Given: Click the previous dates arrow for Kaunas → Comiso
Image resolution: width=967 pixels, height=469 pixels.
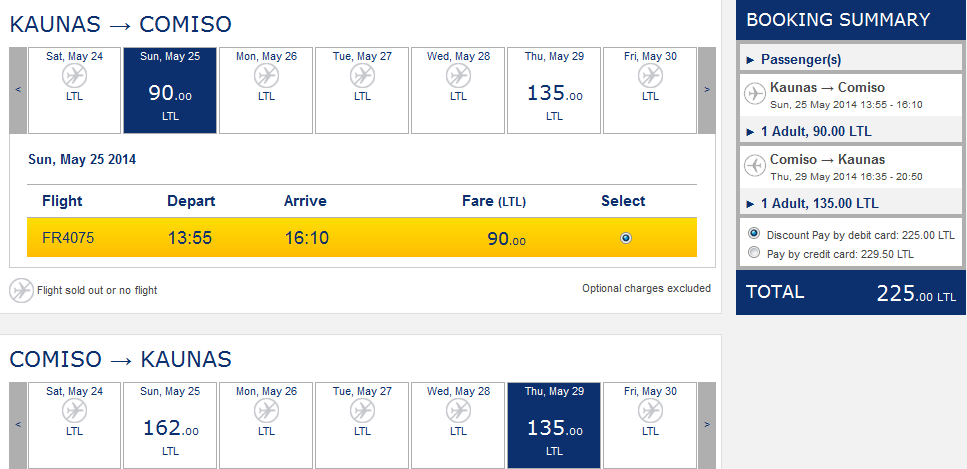Looking at the screenshot, I should (18, 90).
